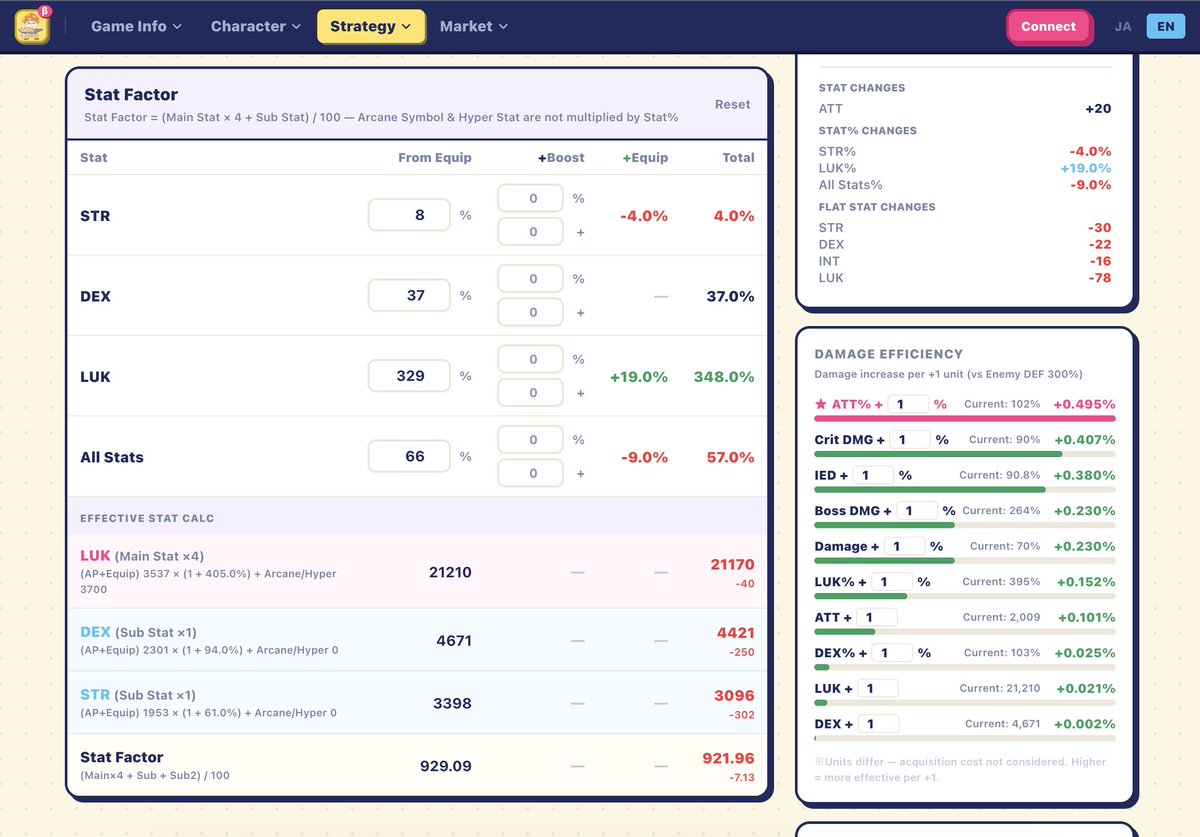
Task: Edit ATT flat efficiency unit field
Action: click(x=877, y=618)
